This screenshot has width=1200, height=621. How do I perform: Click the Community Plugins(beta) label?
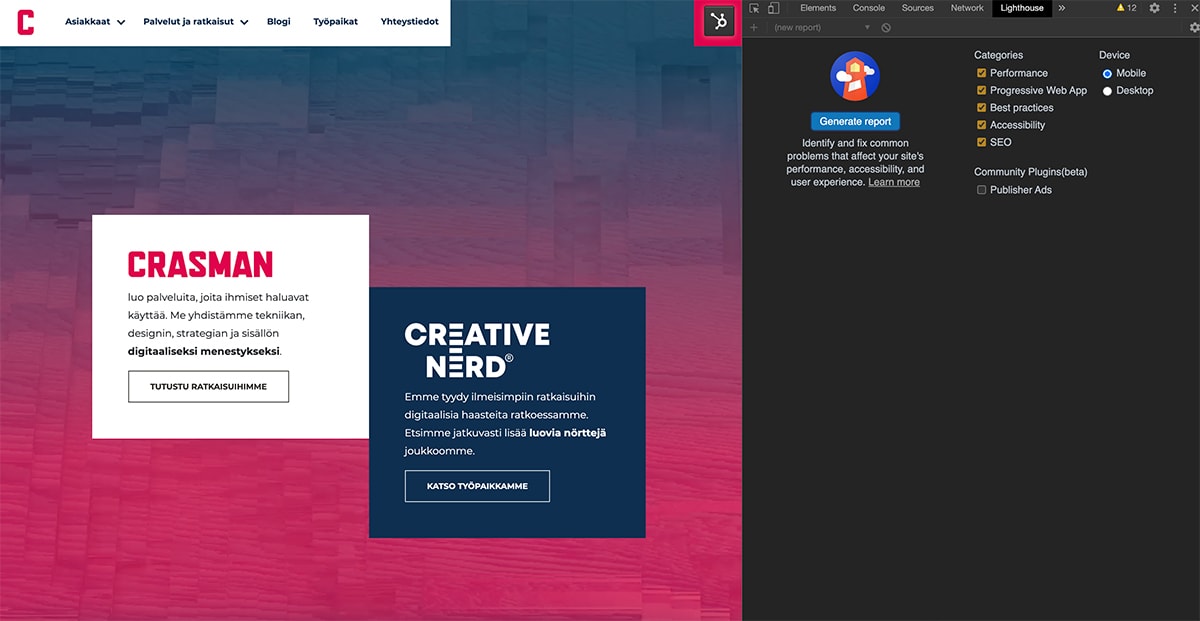(1031, 172)
